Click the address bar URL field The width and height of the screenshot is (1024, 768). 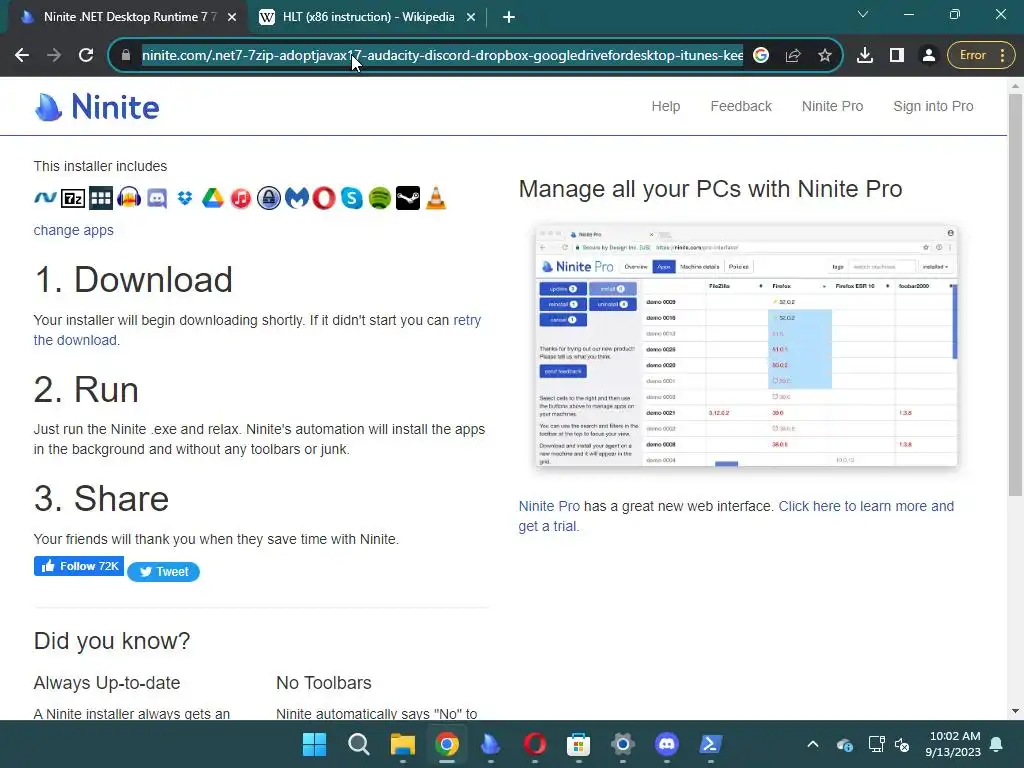(442, 56)
